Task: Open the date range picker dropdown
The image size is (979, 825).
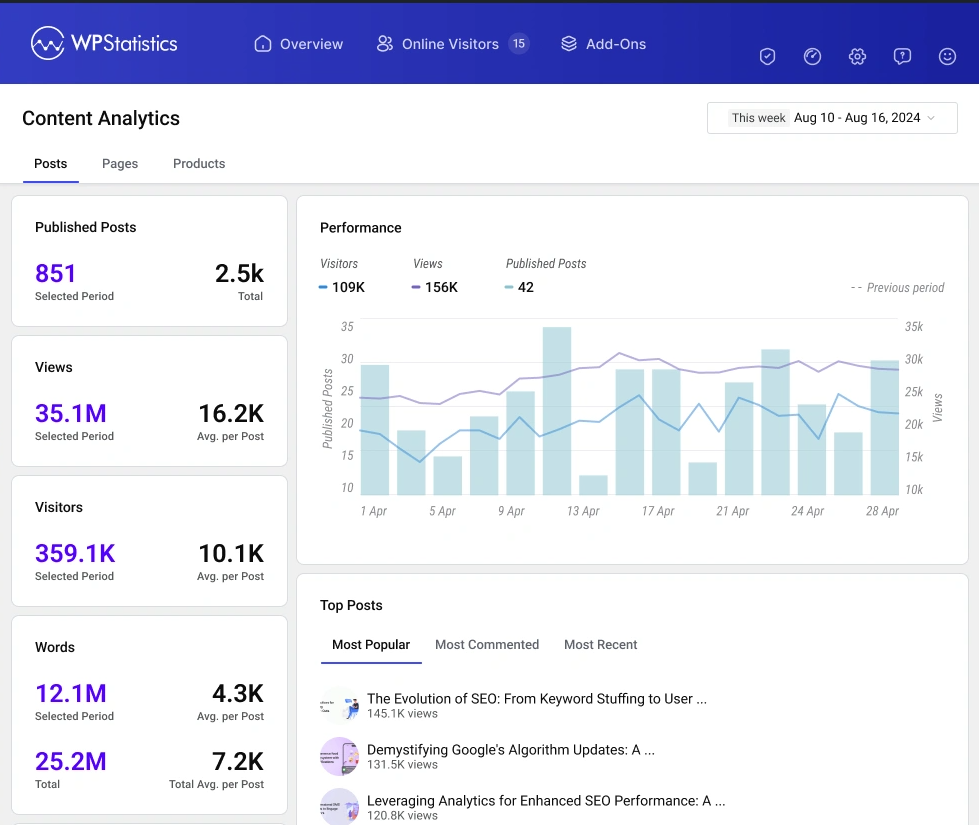Action: (x=832, y=118)
